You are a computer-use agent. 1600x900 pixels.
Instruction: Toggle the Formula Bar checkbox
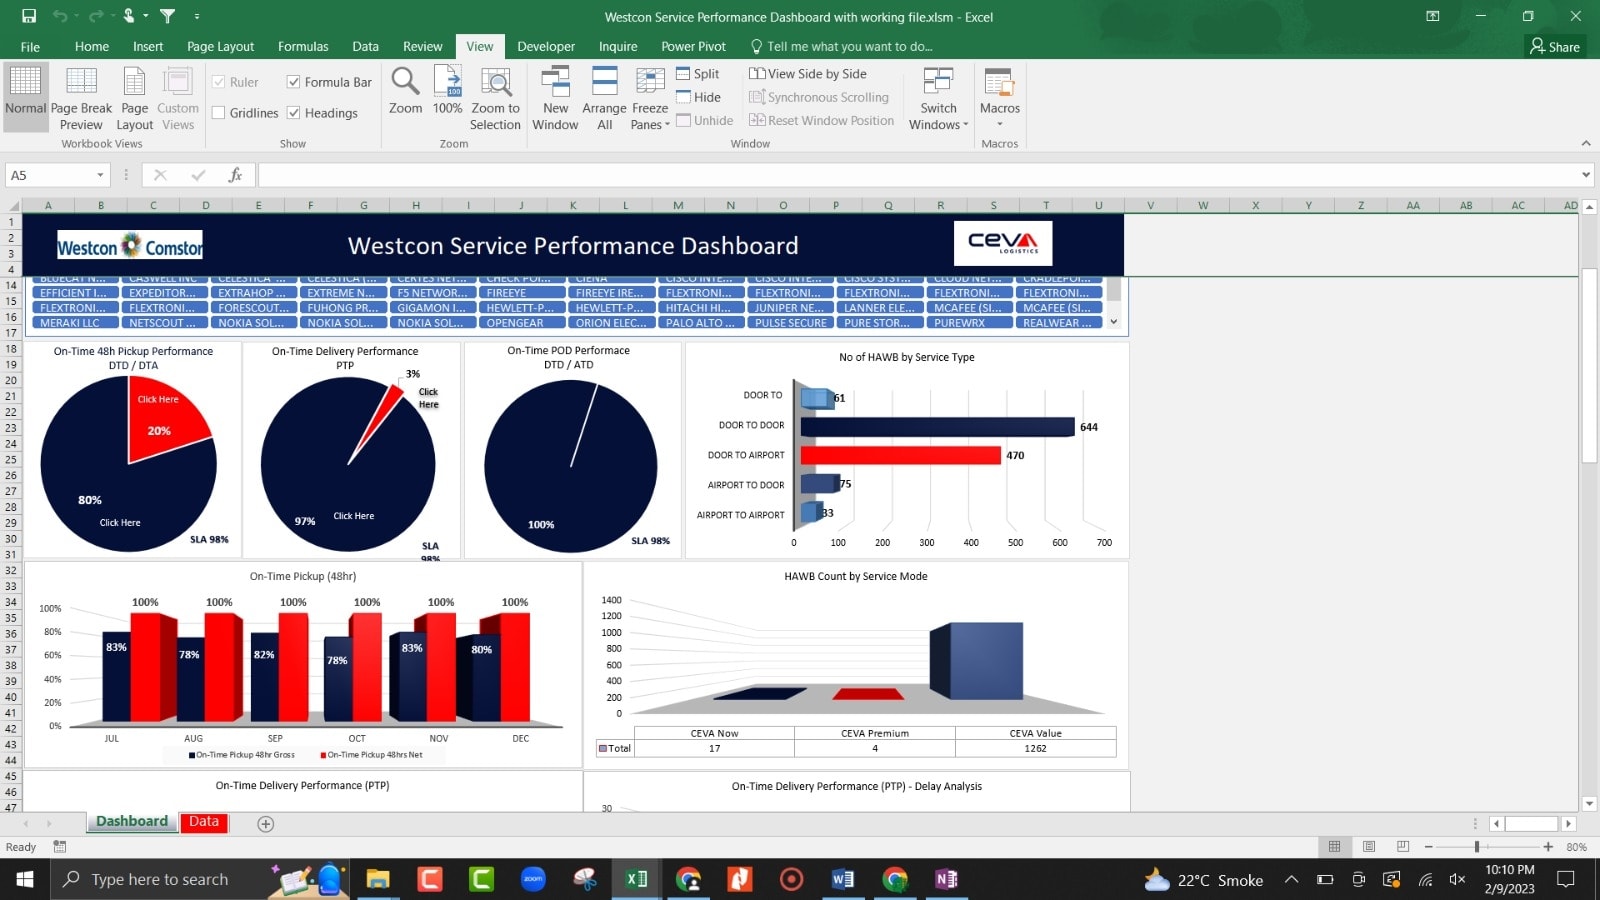(x=293, y=82)
